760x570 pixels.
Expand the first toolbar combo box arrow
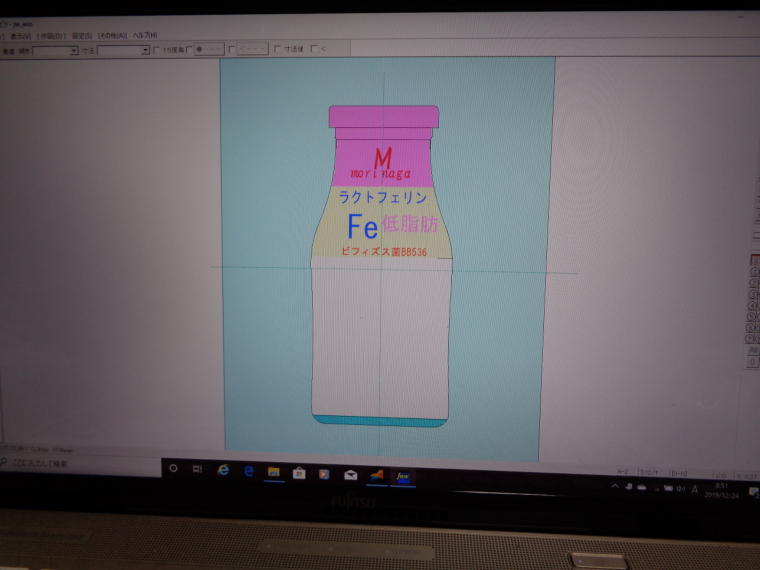coord(74,51)
